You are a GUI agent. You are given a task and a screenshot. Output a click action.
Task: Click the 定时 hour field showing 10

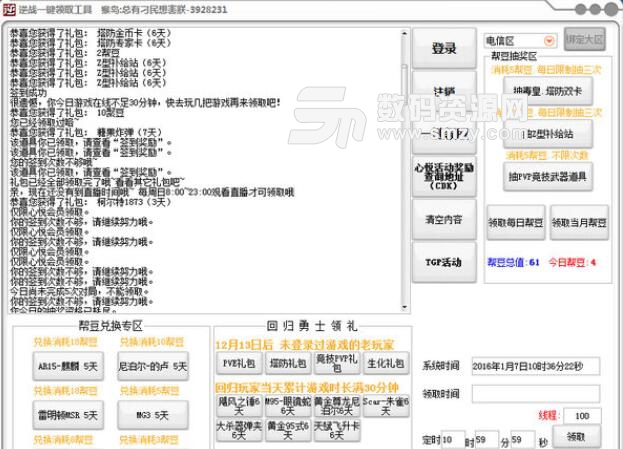coord(452,439)
